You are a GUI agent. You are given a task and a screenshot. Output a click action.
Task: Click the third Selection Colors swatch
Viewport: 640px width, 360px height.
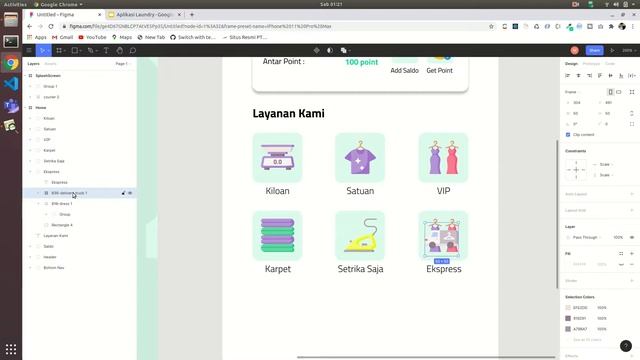tap(568, 329)
